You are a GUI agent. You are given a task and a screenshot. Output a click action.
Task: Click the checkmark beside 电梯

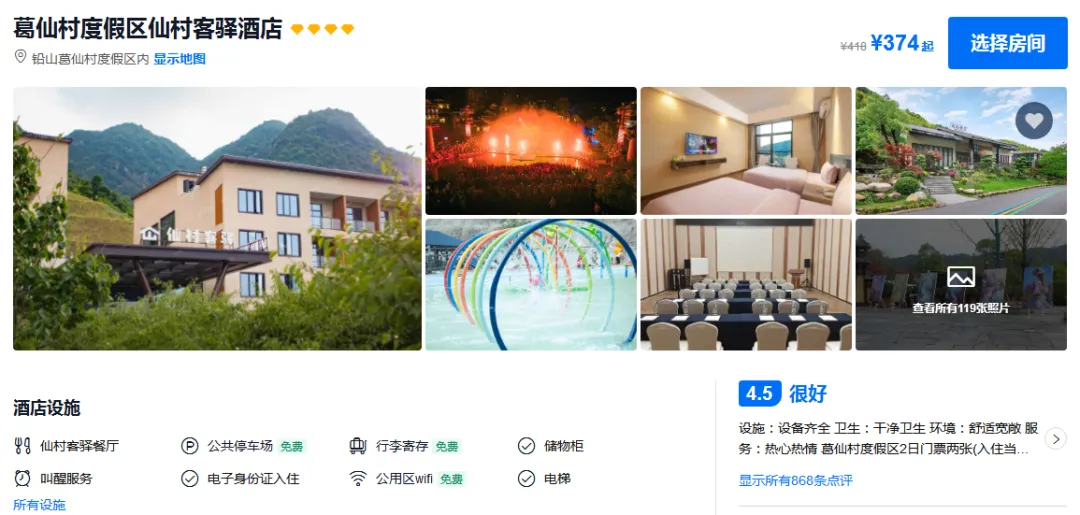tap(526, 479)
